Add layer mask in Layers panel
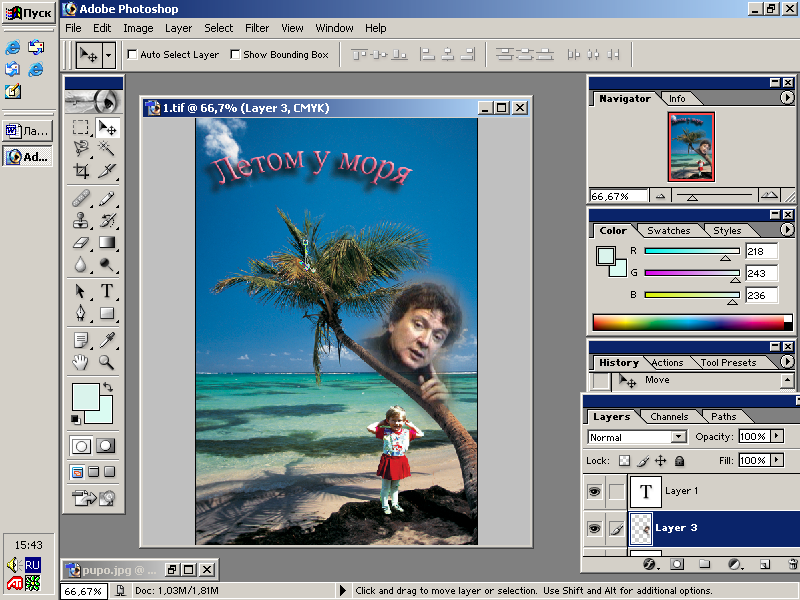 point(677,564)
